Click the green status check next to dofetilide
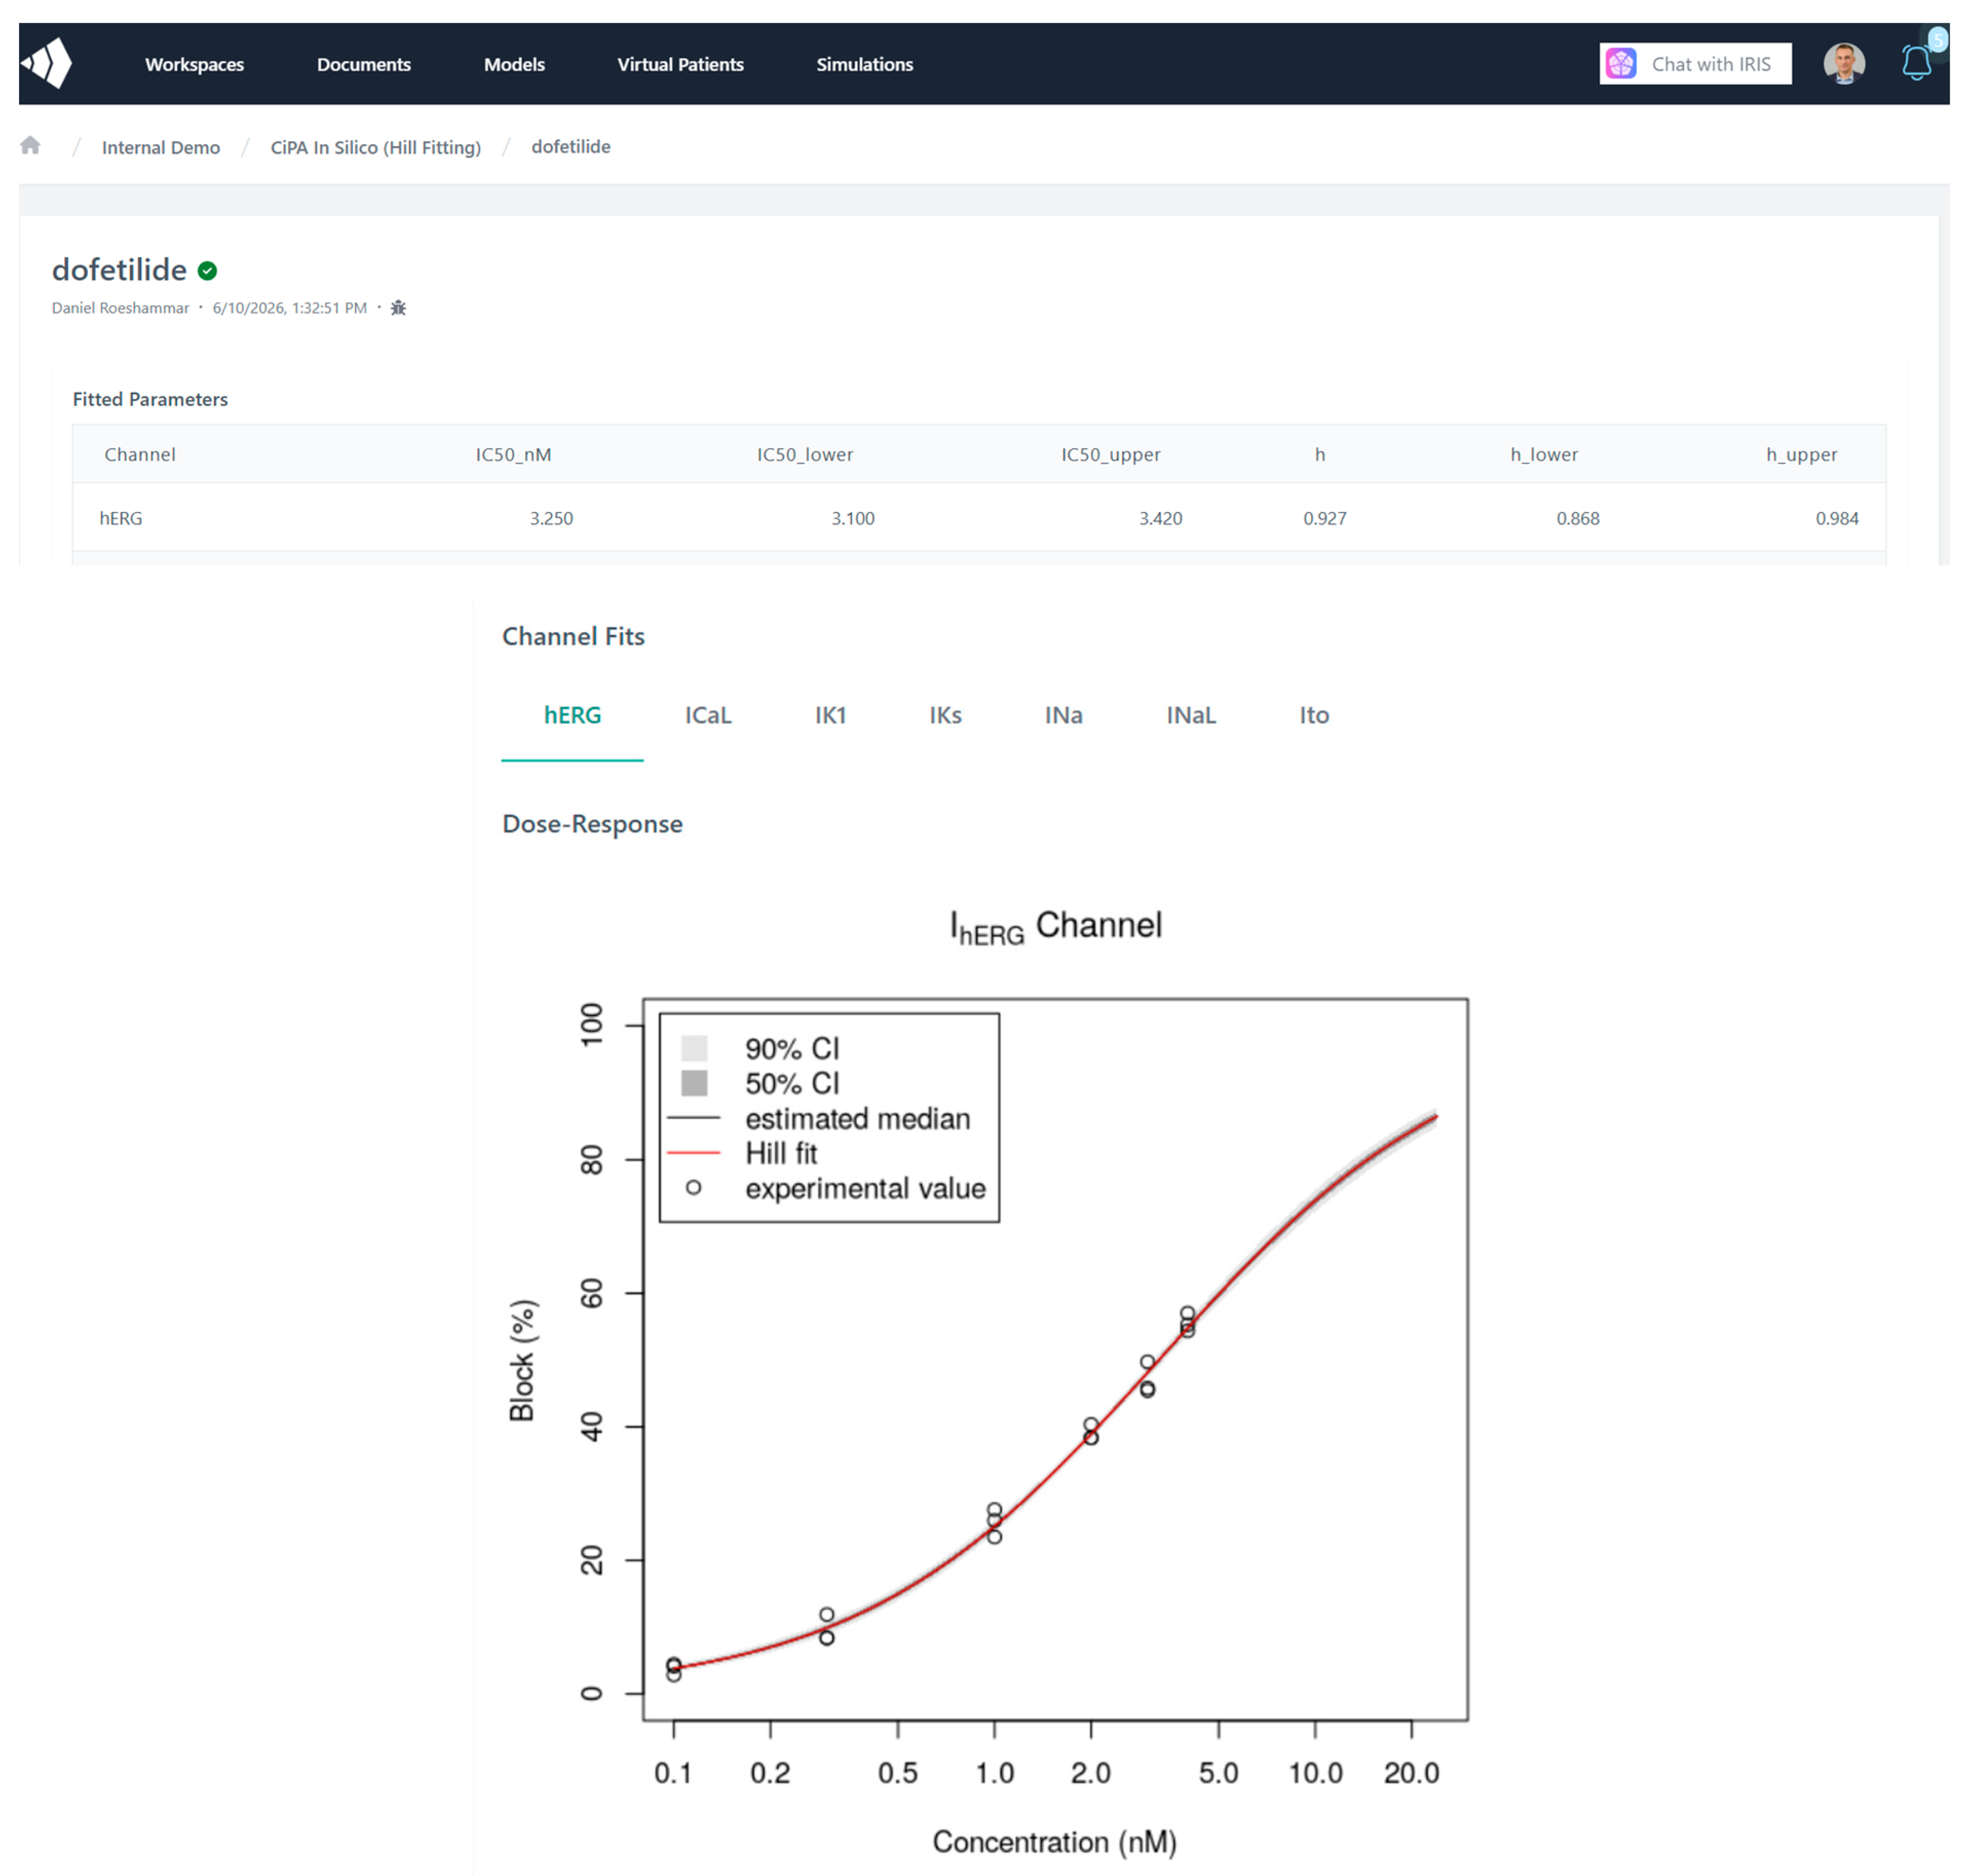The width and height of the screenshot is (1965, 1876). click(208, 270)
